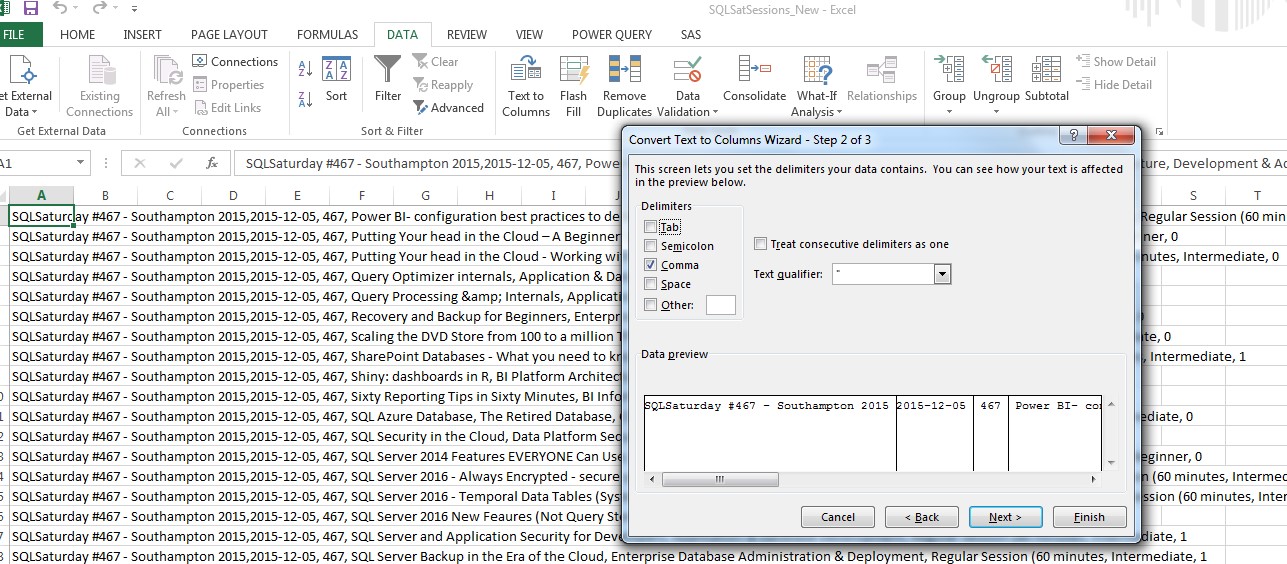Expand the Ungroup dropdown

pos(996,111)
